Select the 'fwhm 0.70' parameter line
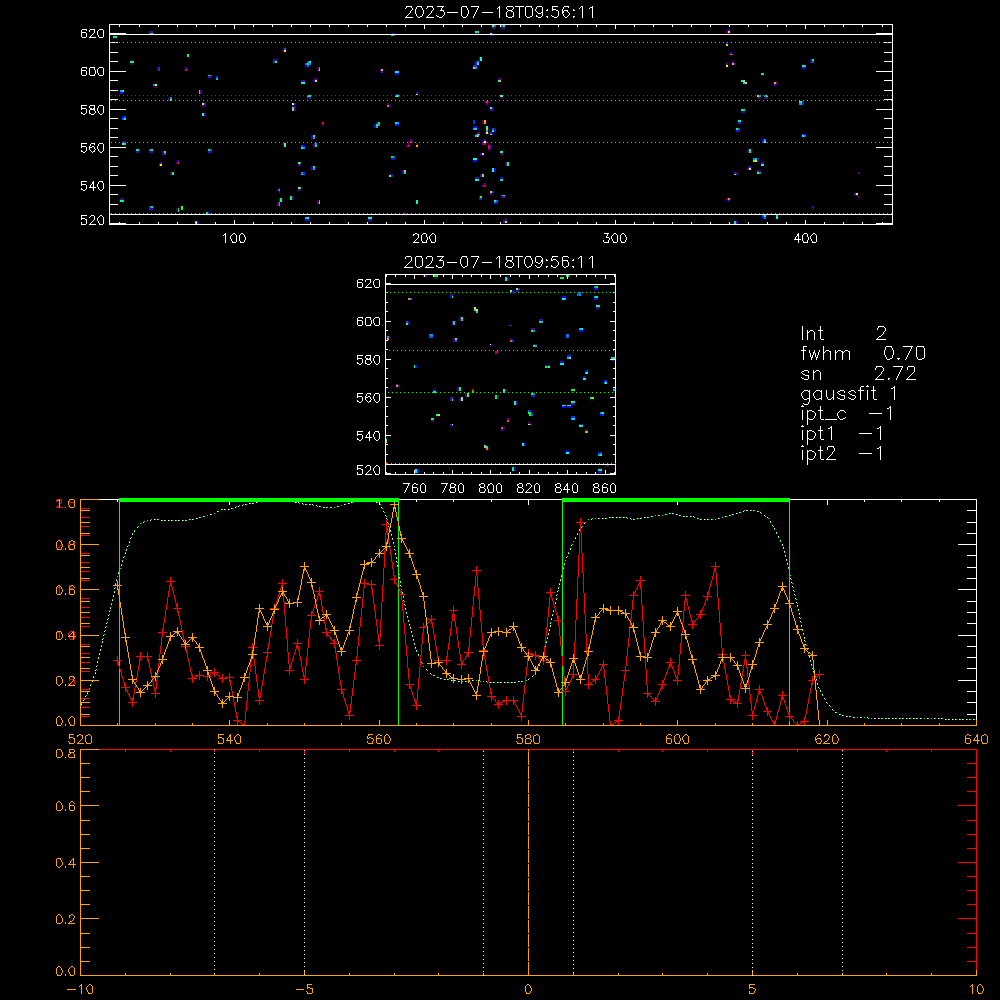Screen dimensions: 1000x1000 863,353
